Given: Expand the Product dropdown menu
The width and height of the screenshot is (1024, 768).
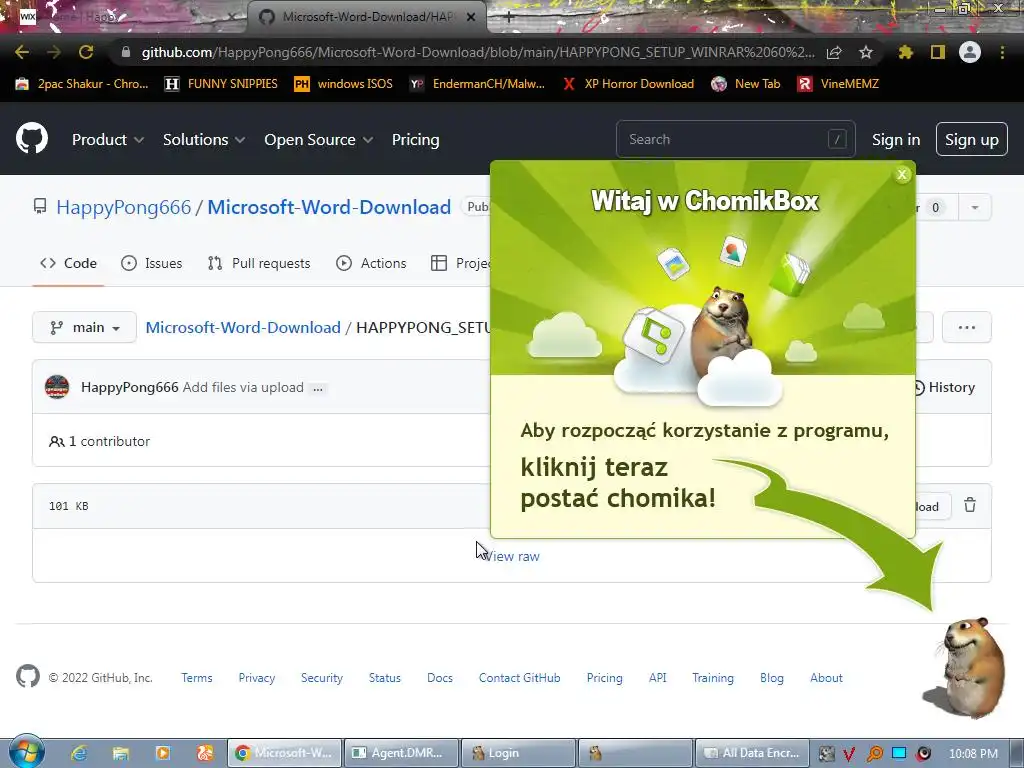Looking at the screenshot, I should [x=108, y=139].
